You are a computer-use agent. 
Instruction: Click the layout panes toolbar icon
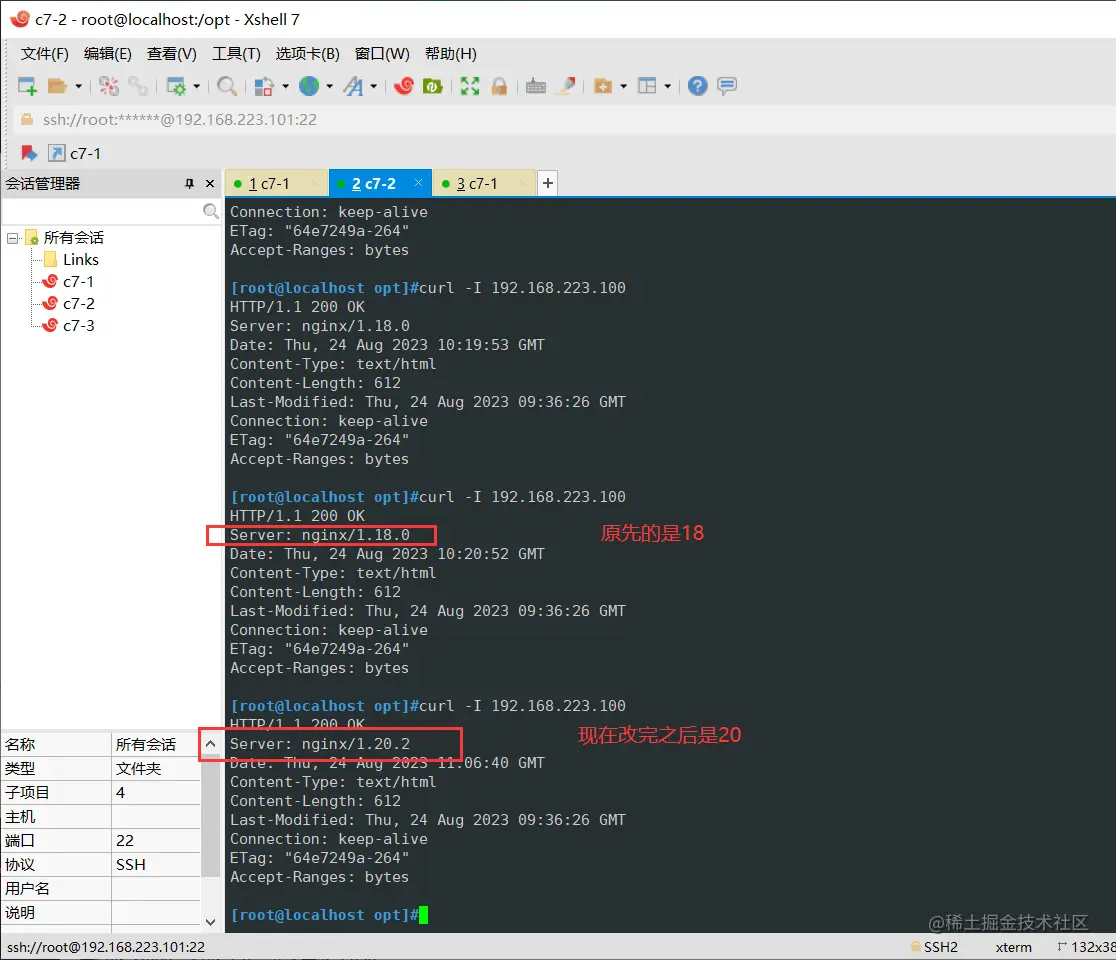click(x=647, y=86)
